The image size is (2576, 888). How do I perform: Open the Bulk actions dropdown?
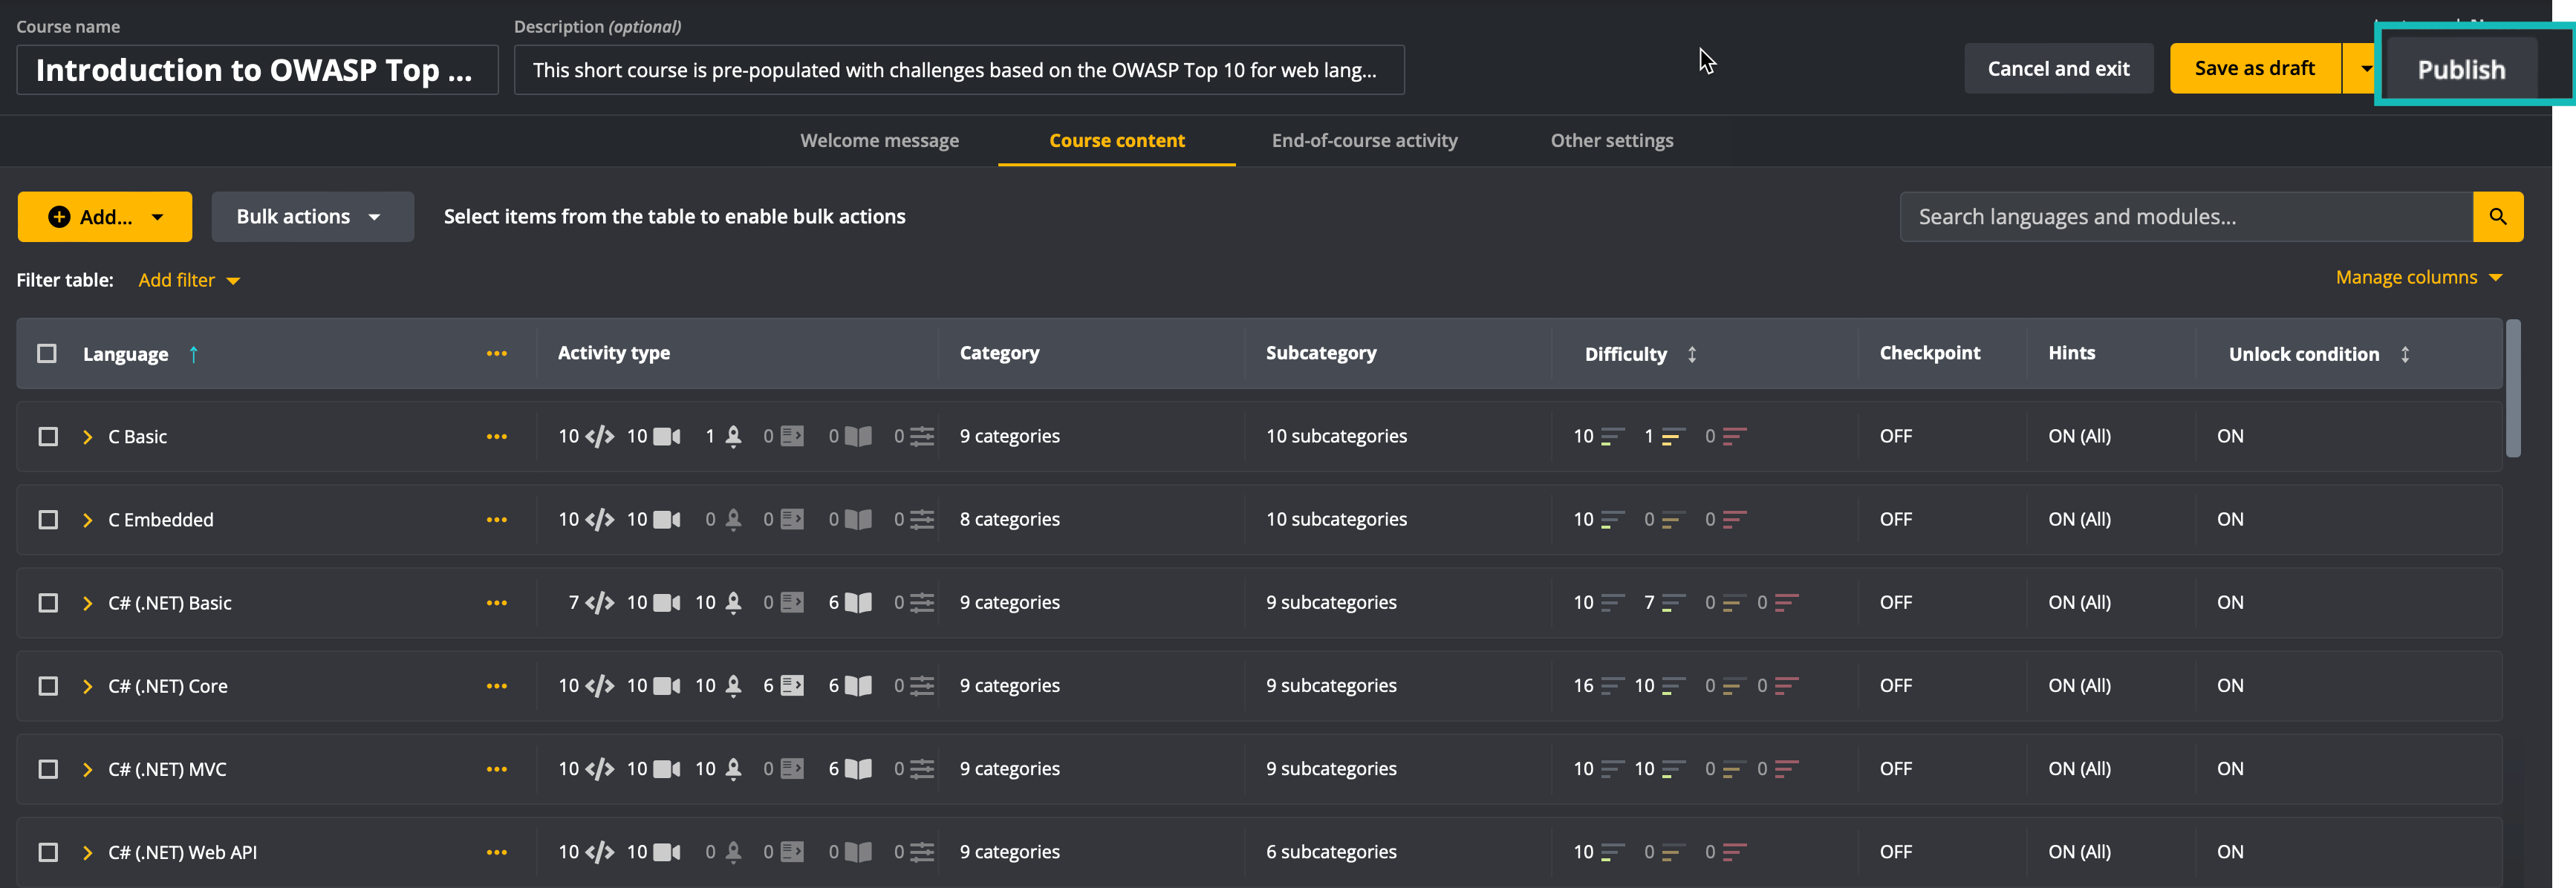pyautogui.click(x=312, y=217)
